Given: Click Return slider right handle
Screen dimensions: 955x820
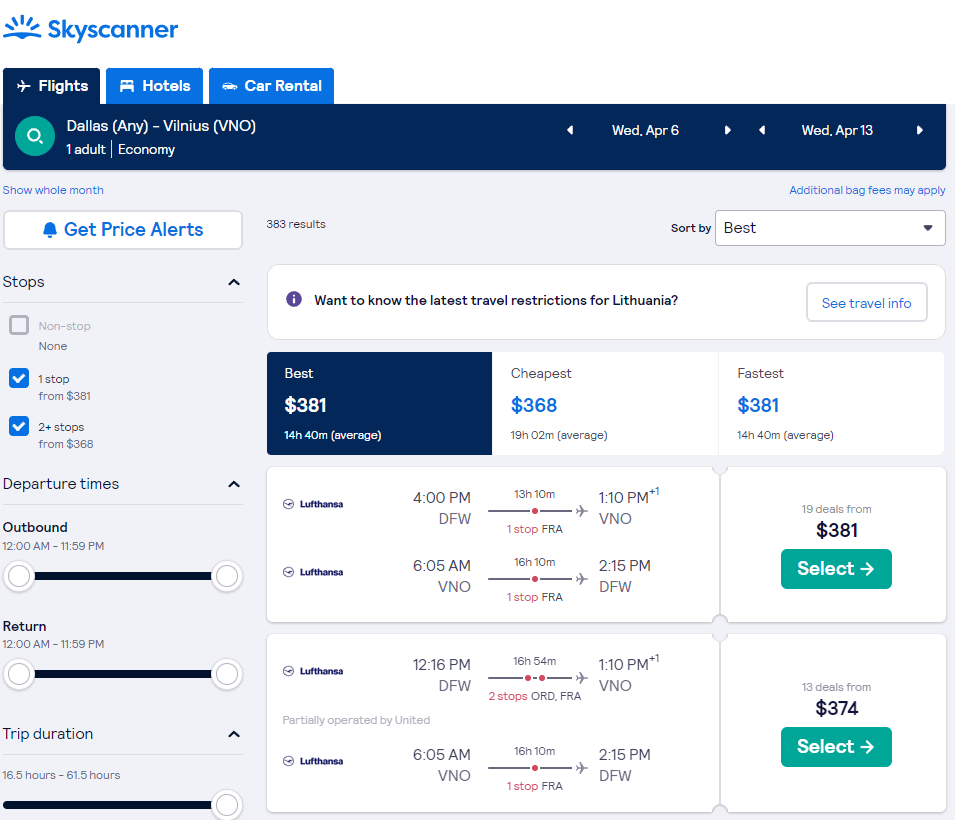Looking at the screenshot, I should 227,674.
